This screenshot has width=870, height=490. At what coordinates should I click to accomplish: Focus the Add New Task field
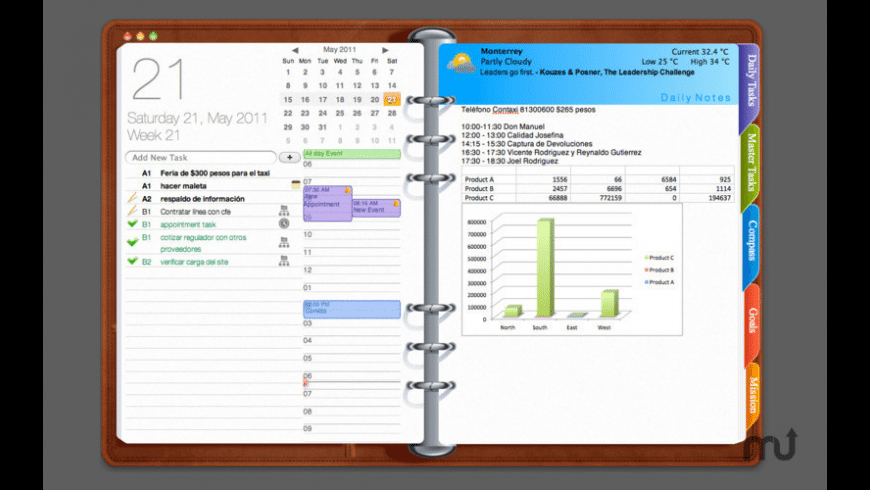pos(201,158)
